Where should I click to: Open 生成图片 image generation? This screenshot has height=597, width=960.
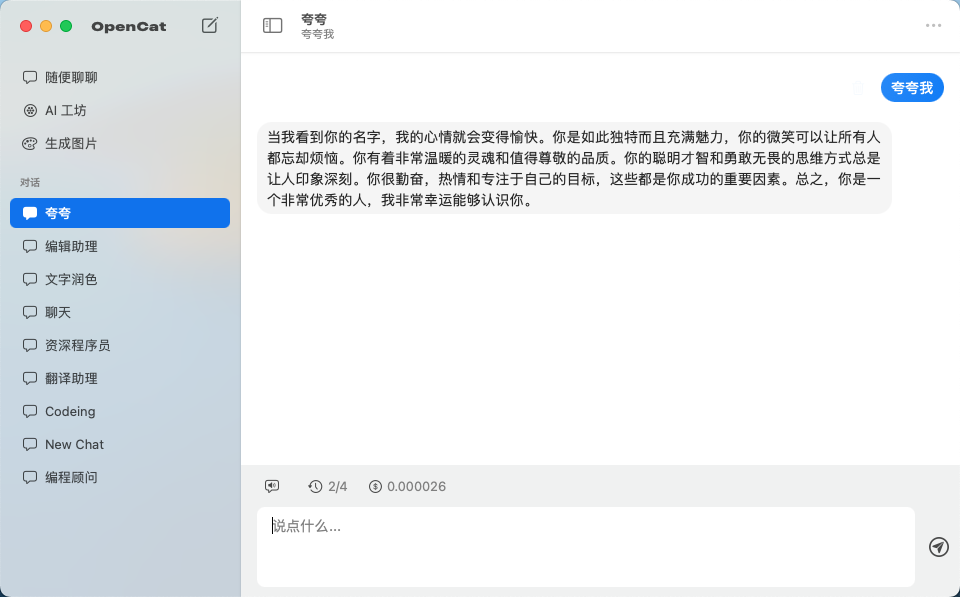click(70, 143)
